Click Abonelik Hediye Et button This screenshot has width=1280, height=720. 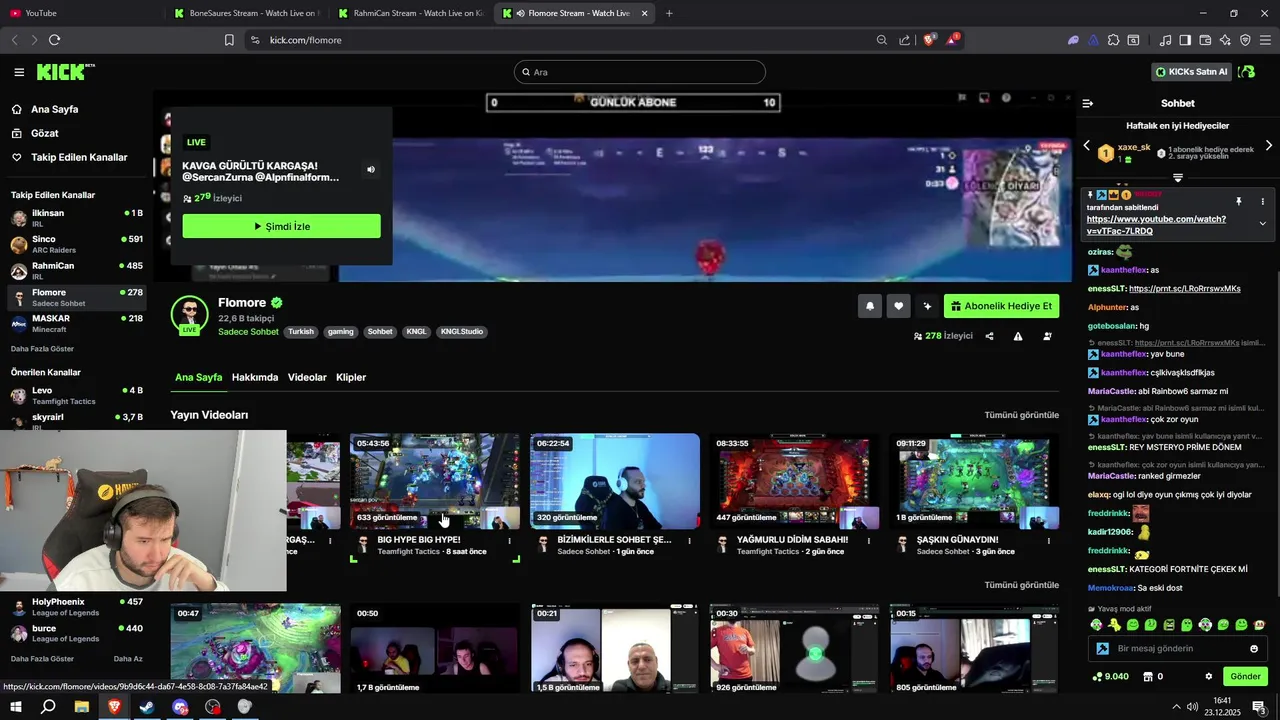click(1001, 306)
